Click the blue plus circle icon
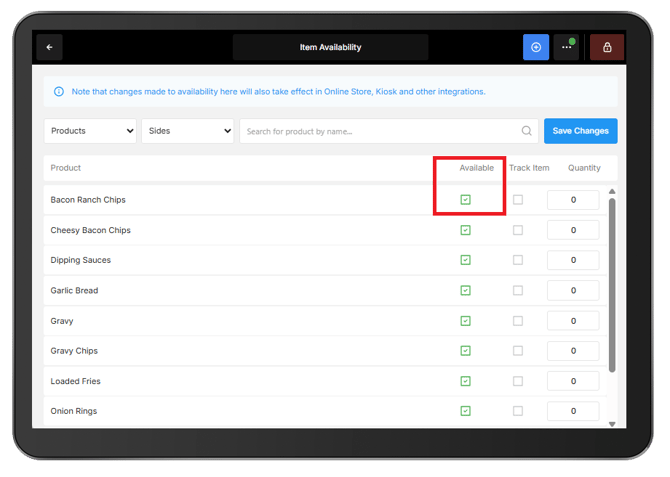 point(536,47)
